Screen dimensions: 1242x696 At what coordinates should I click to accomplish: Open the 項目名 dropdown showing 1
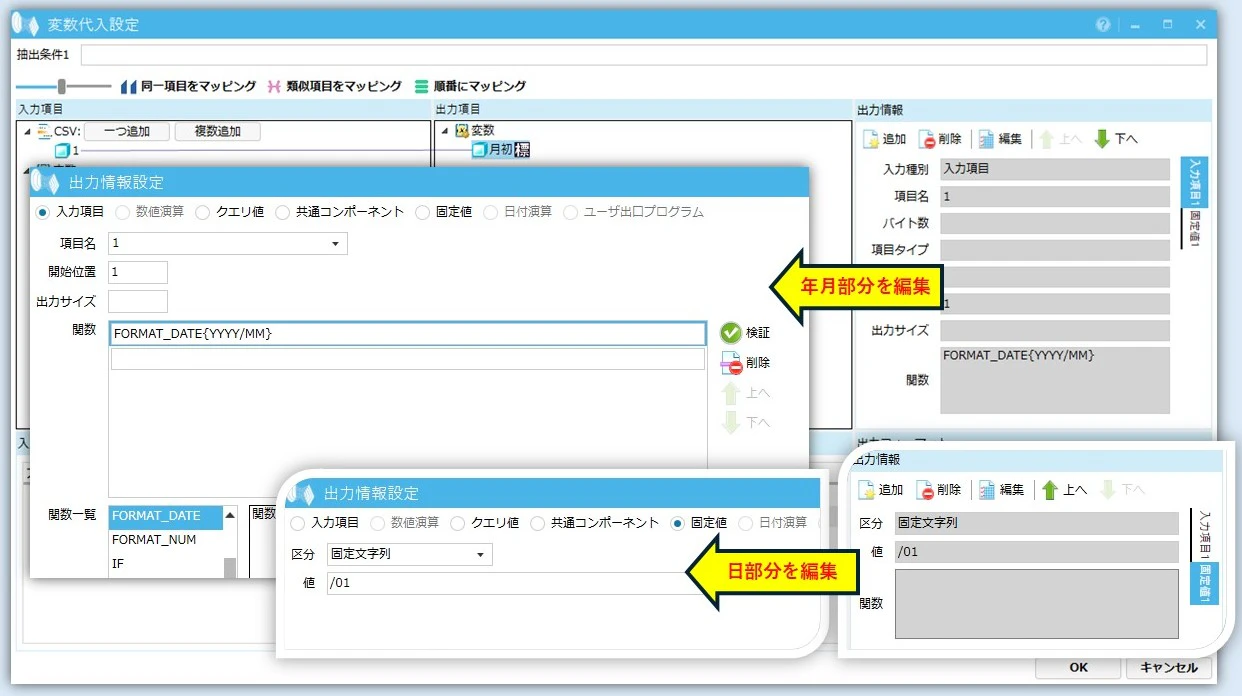[x=334, y=243]
